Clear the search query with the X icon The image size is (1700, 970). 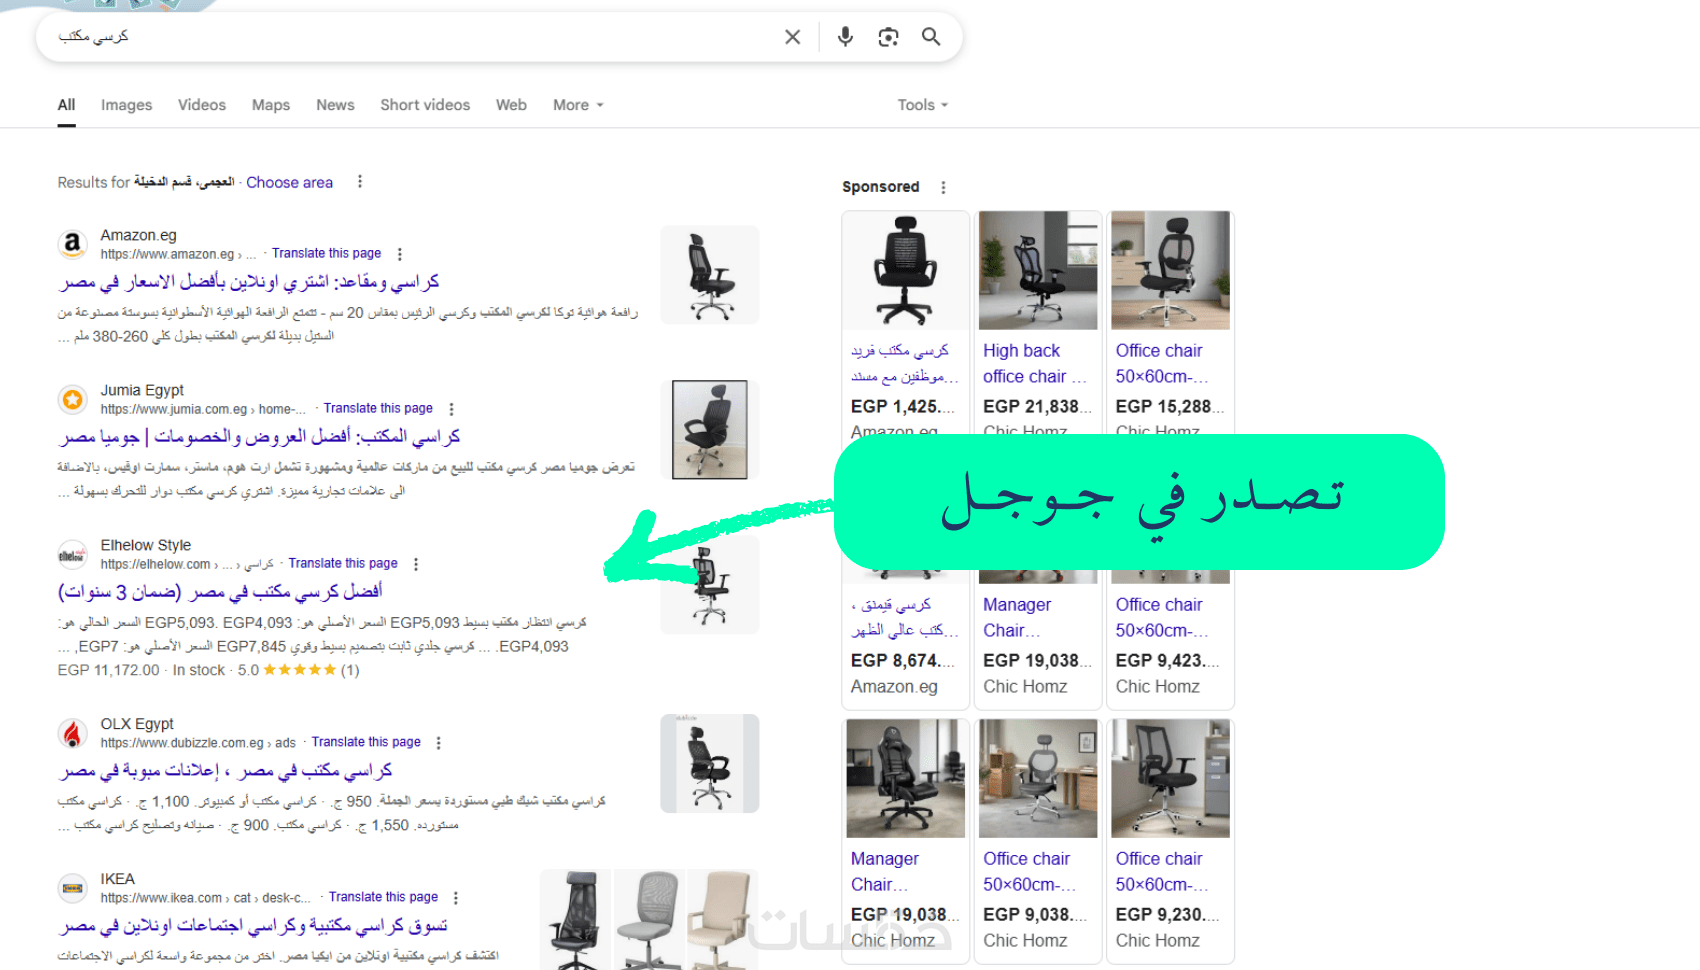[x=792, y=37]
